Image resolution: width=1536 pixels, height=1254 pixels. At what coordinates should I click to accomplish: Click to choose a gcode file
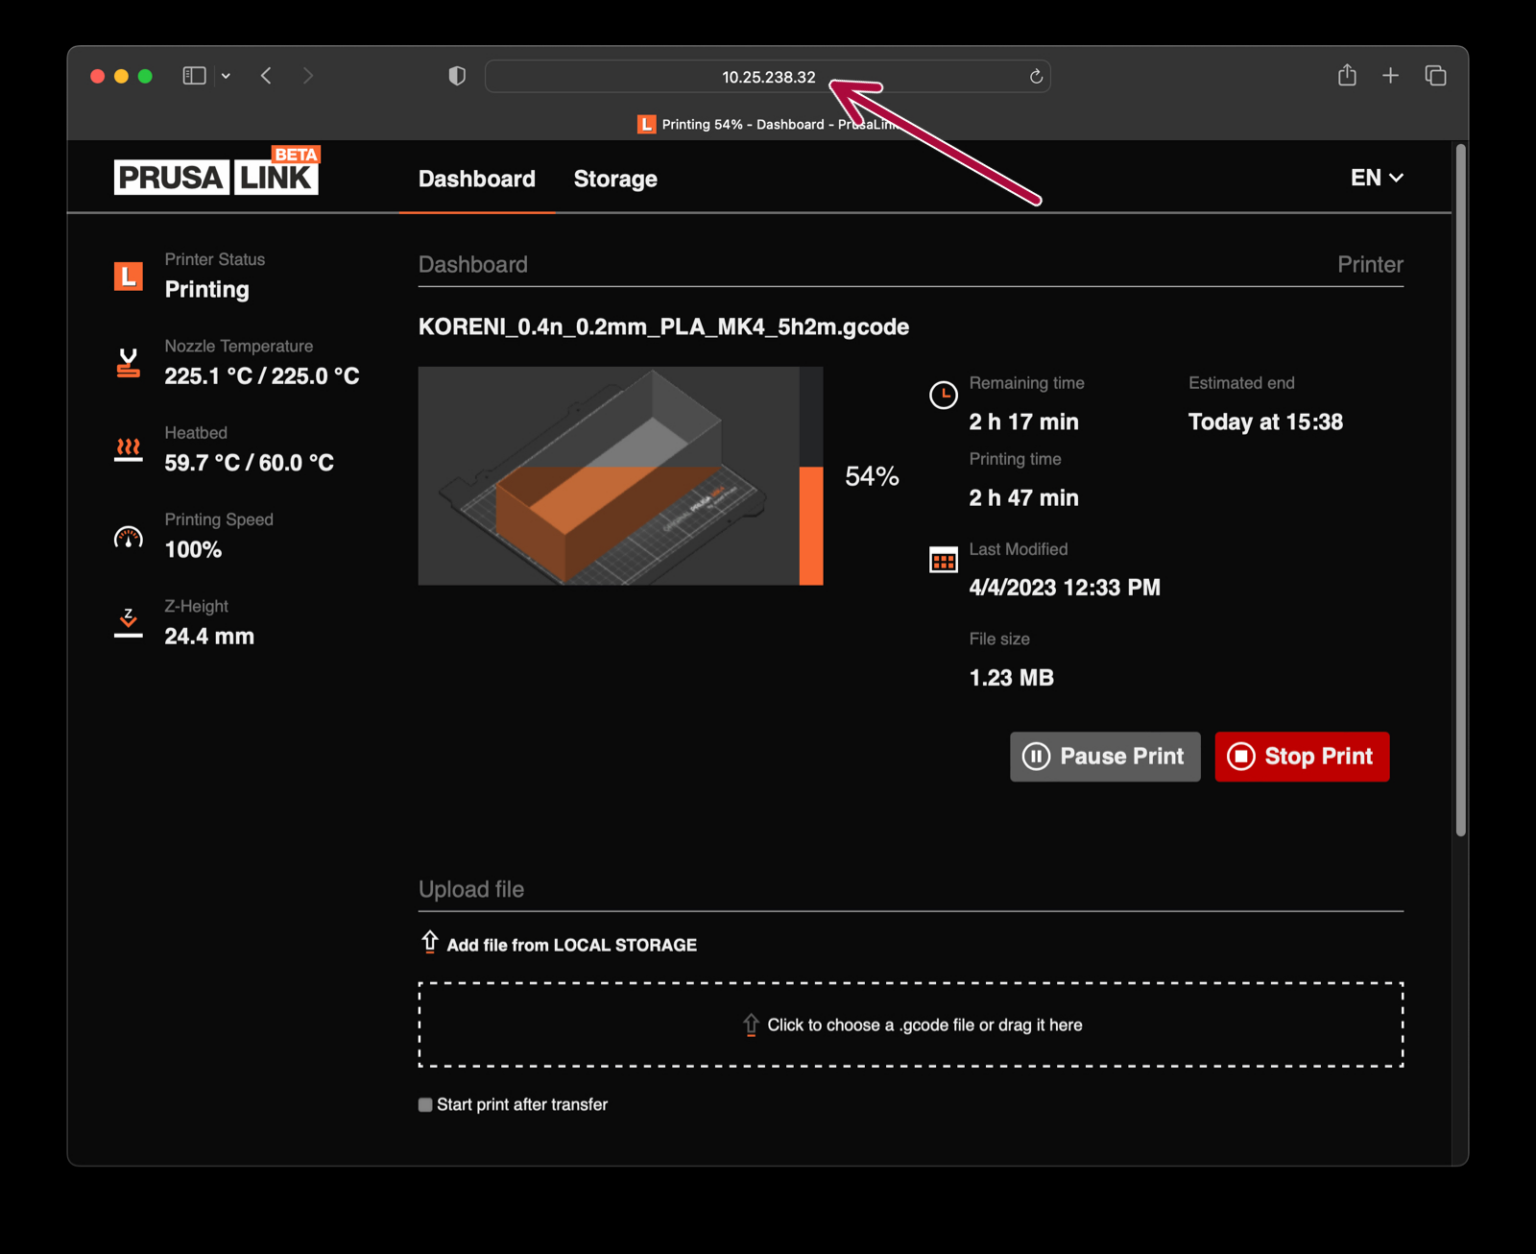point(910,1024)
